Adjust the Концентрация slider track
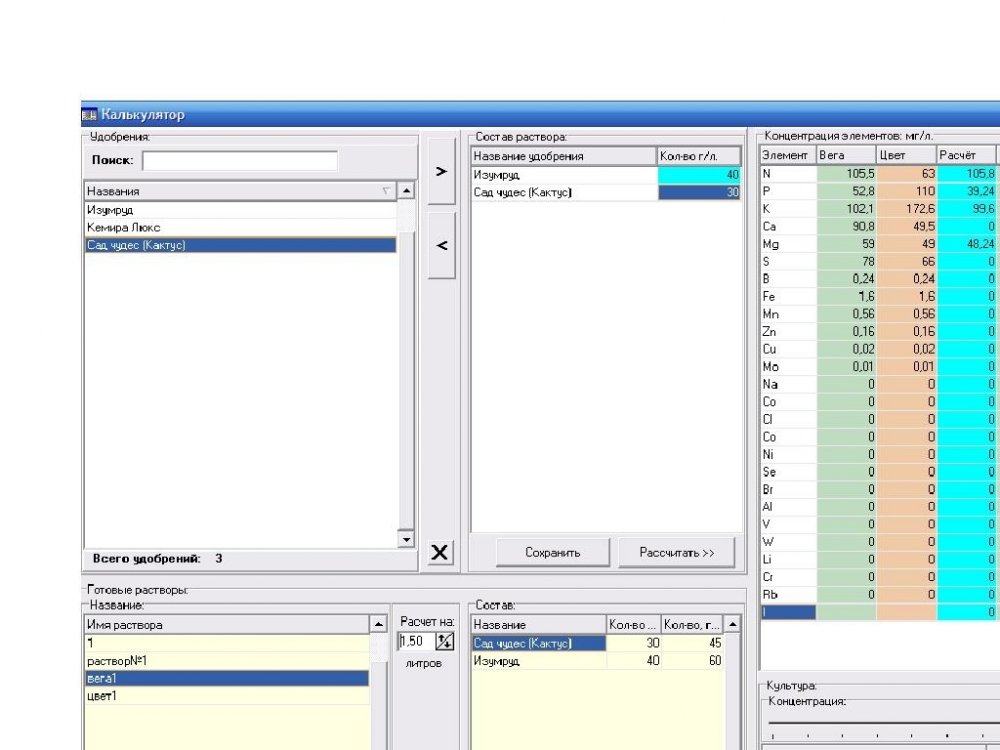This screenshot has height=750, width=1000. coord(884,723)
